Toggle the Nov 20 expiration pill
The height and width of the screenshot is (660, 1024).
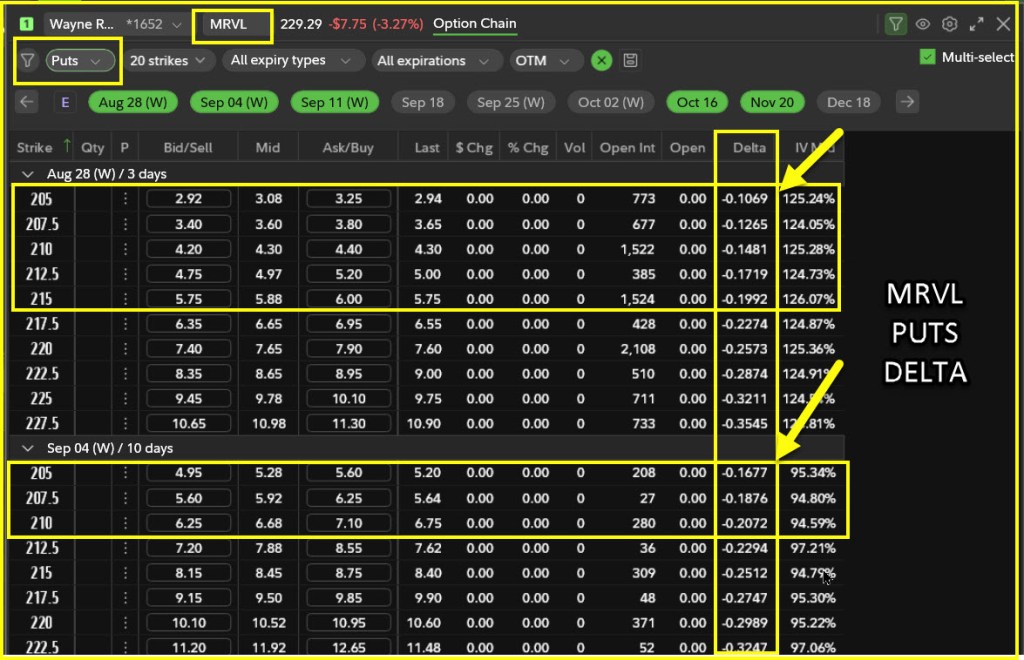tap(772, 102)
